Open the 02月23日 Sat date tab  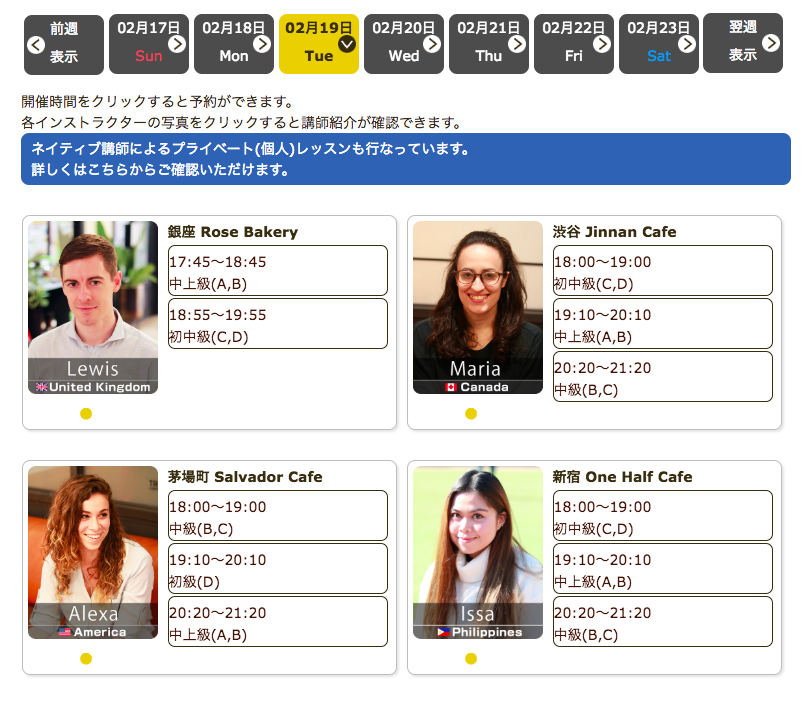(x=658, y=44)
